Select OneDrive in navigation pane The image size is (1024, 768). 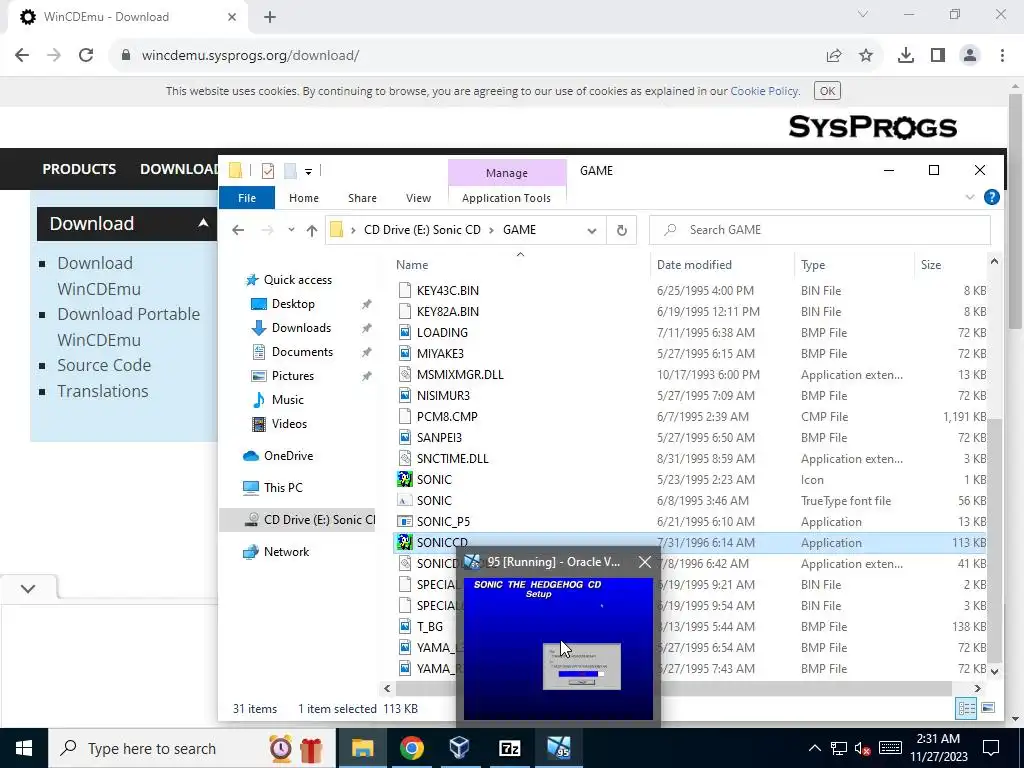pos(288,456)
